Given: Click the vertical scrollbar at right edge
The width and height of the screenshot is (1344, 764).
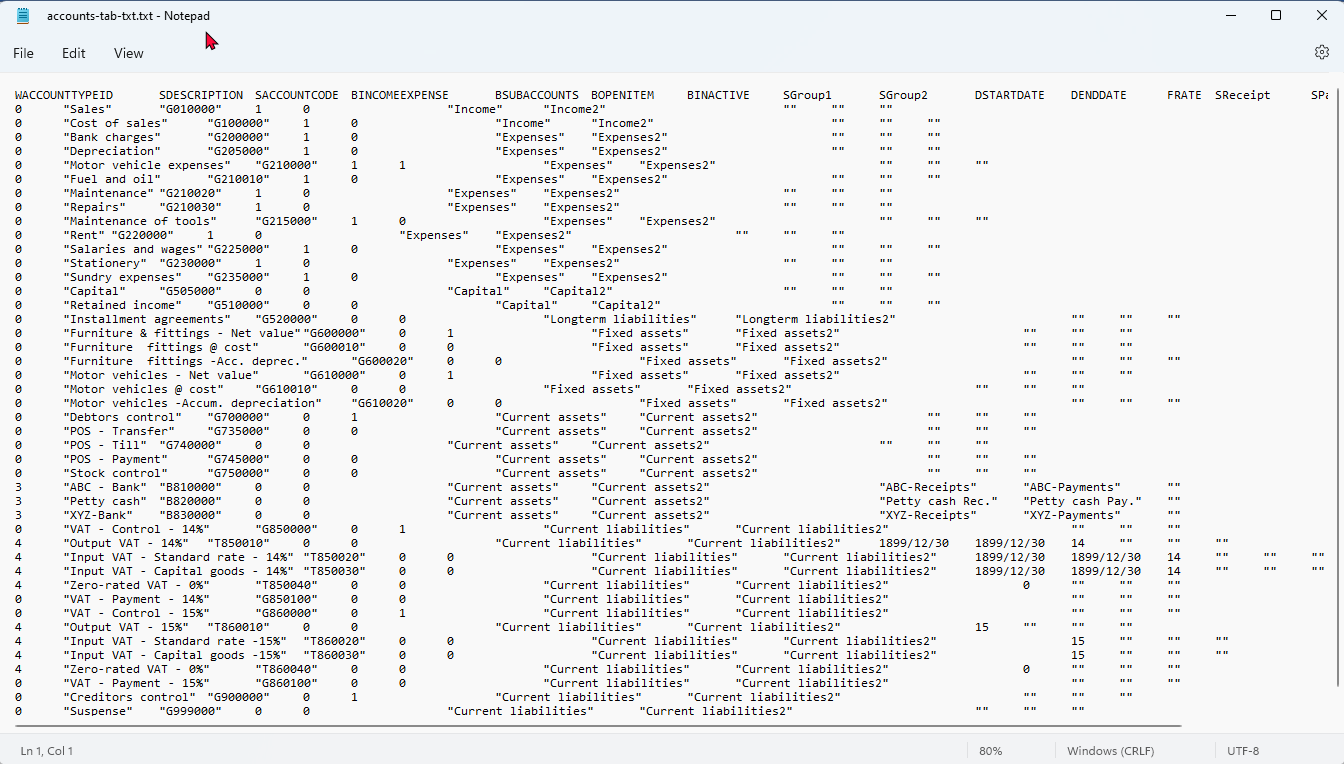Looking at the screenshot, I should pyautogui.click(x=1338, y=400).
